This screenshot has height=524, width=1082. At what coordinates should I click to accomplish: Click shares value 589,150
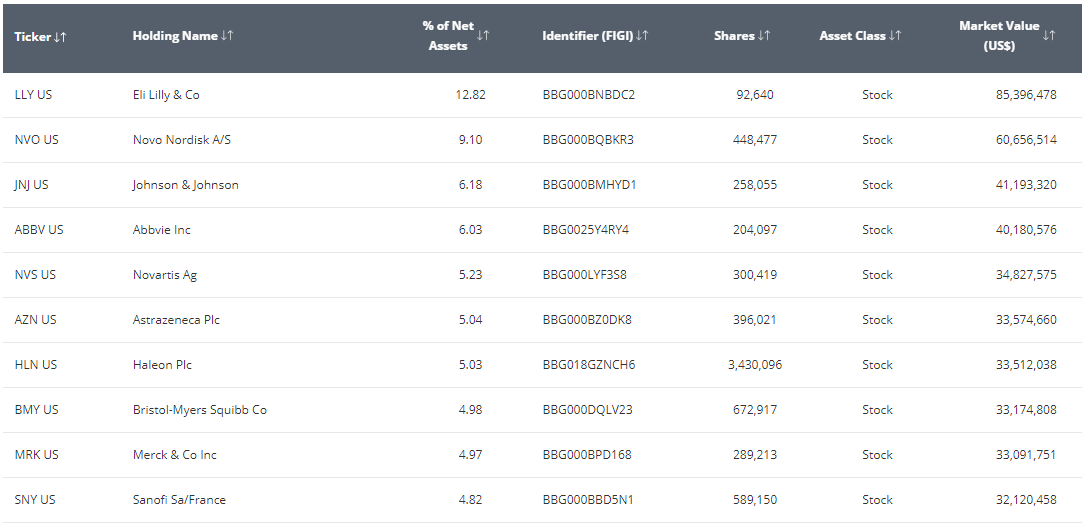755,499
